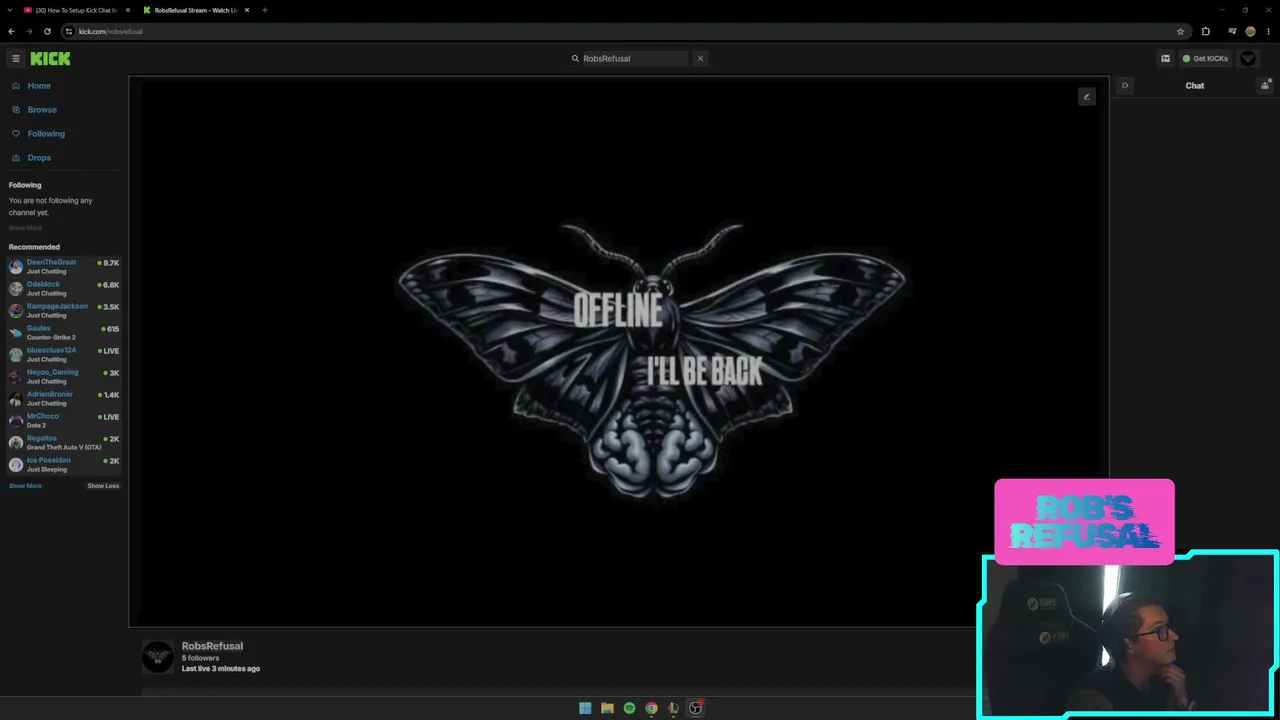Open the Chrome extensions puzzle icon
Image resolution: width=1280 pixels, height=720 pixels.
coord(1205,31)
